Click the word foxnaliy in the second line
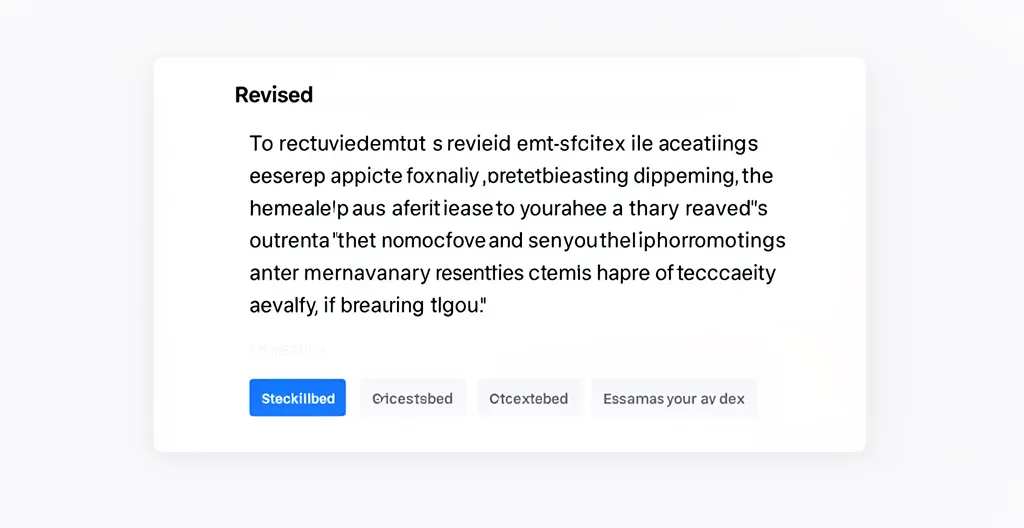The image size is (1024, 528). [x=443, y=177]
